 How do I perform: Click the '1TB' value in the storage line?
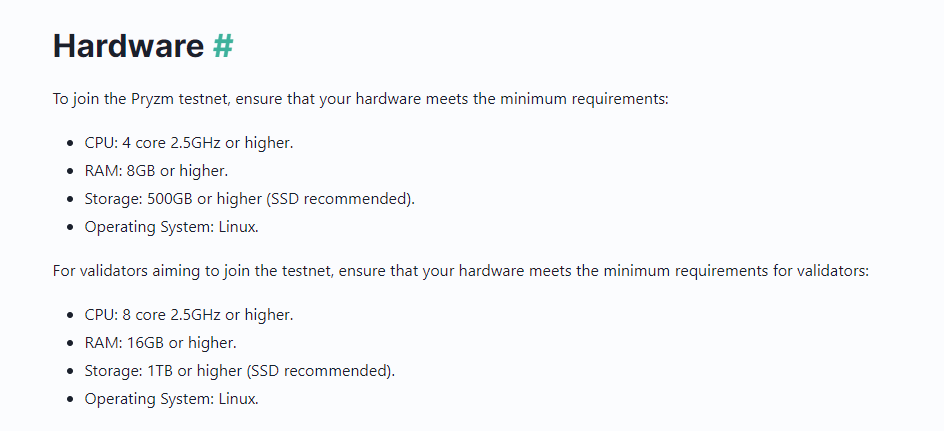(x=160, y=371)
